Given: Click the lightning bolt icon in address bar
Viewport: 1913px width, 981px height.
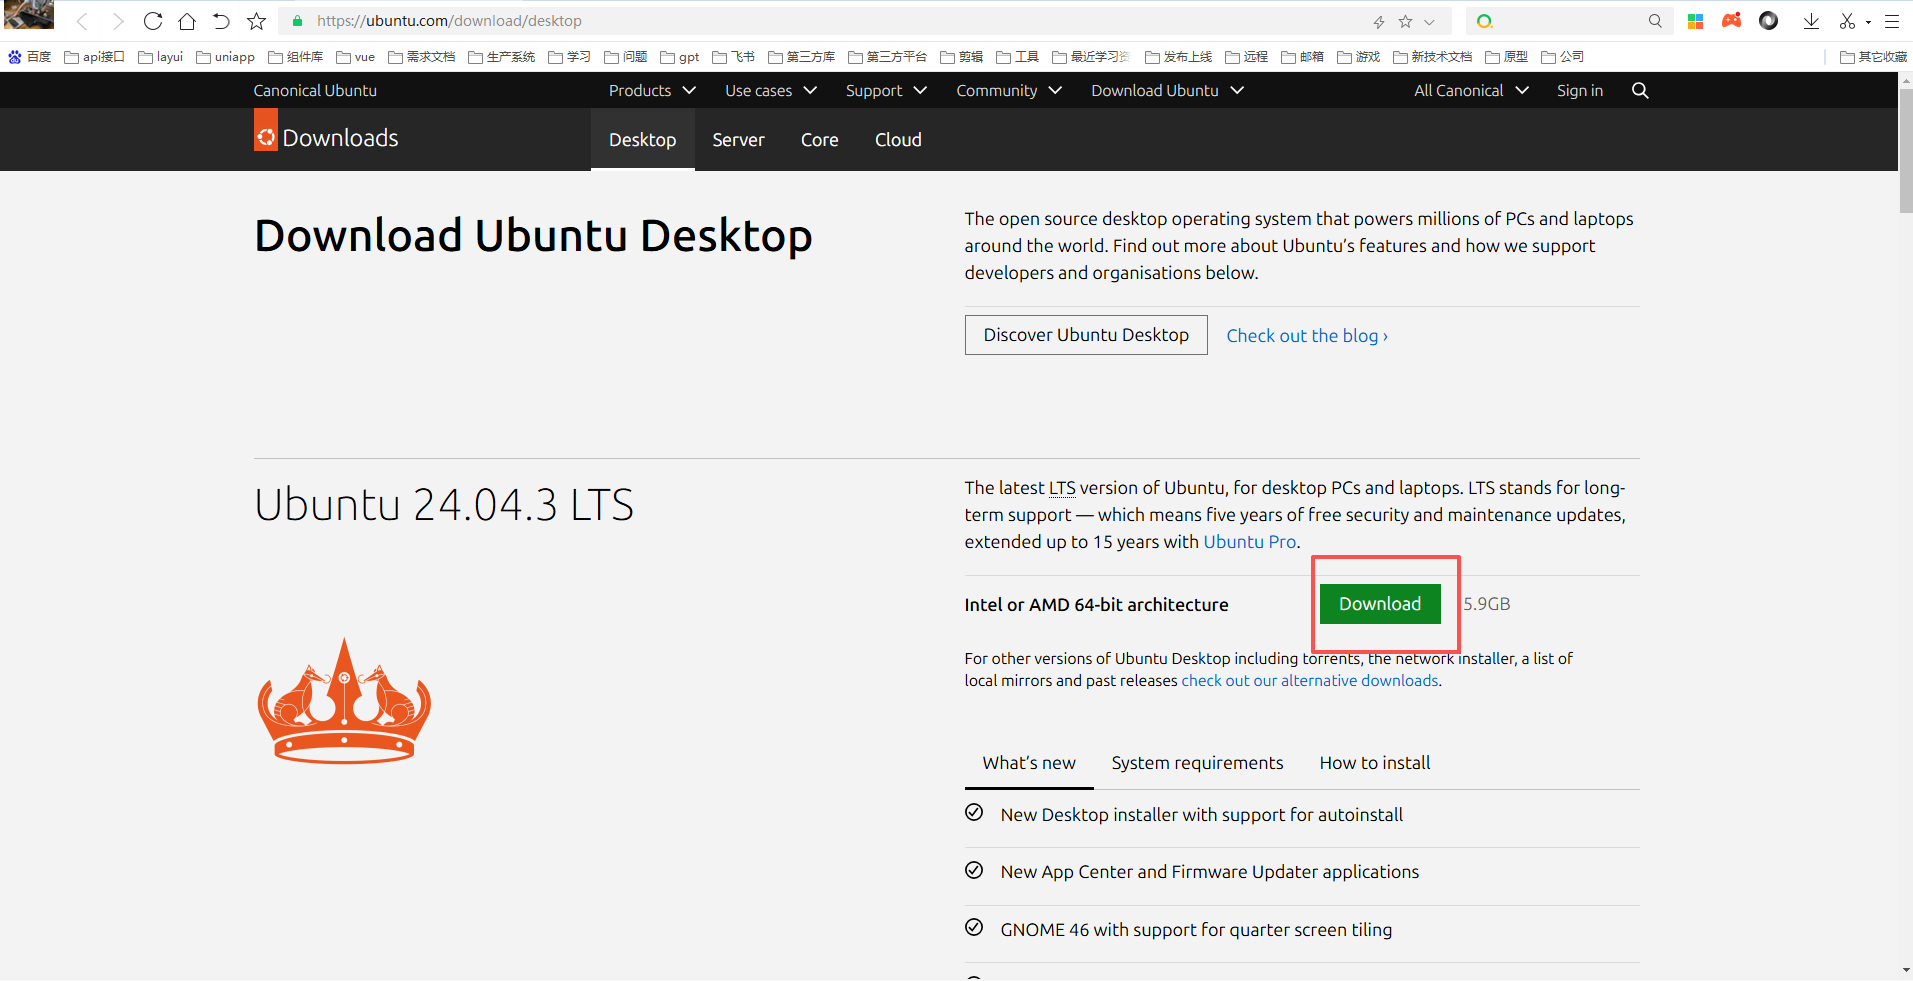Looking at the screenshot, I should [1379, 21].
